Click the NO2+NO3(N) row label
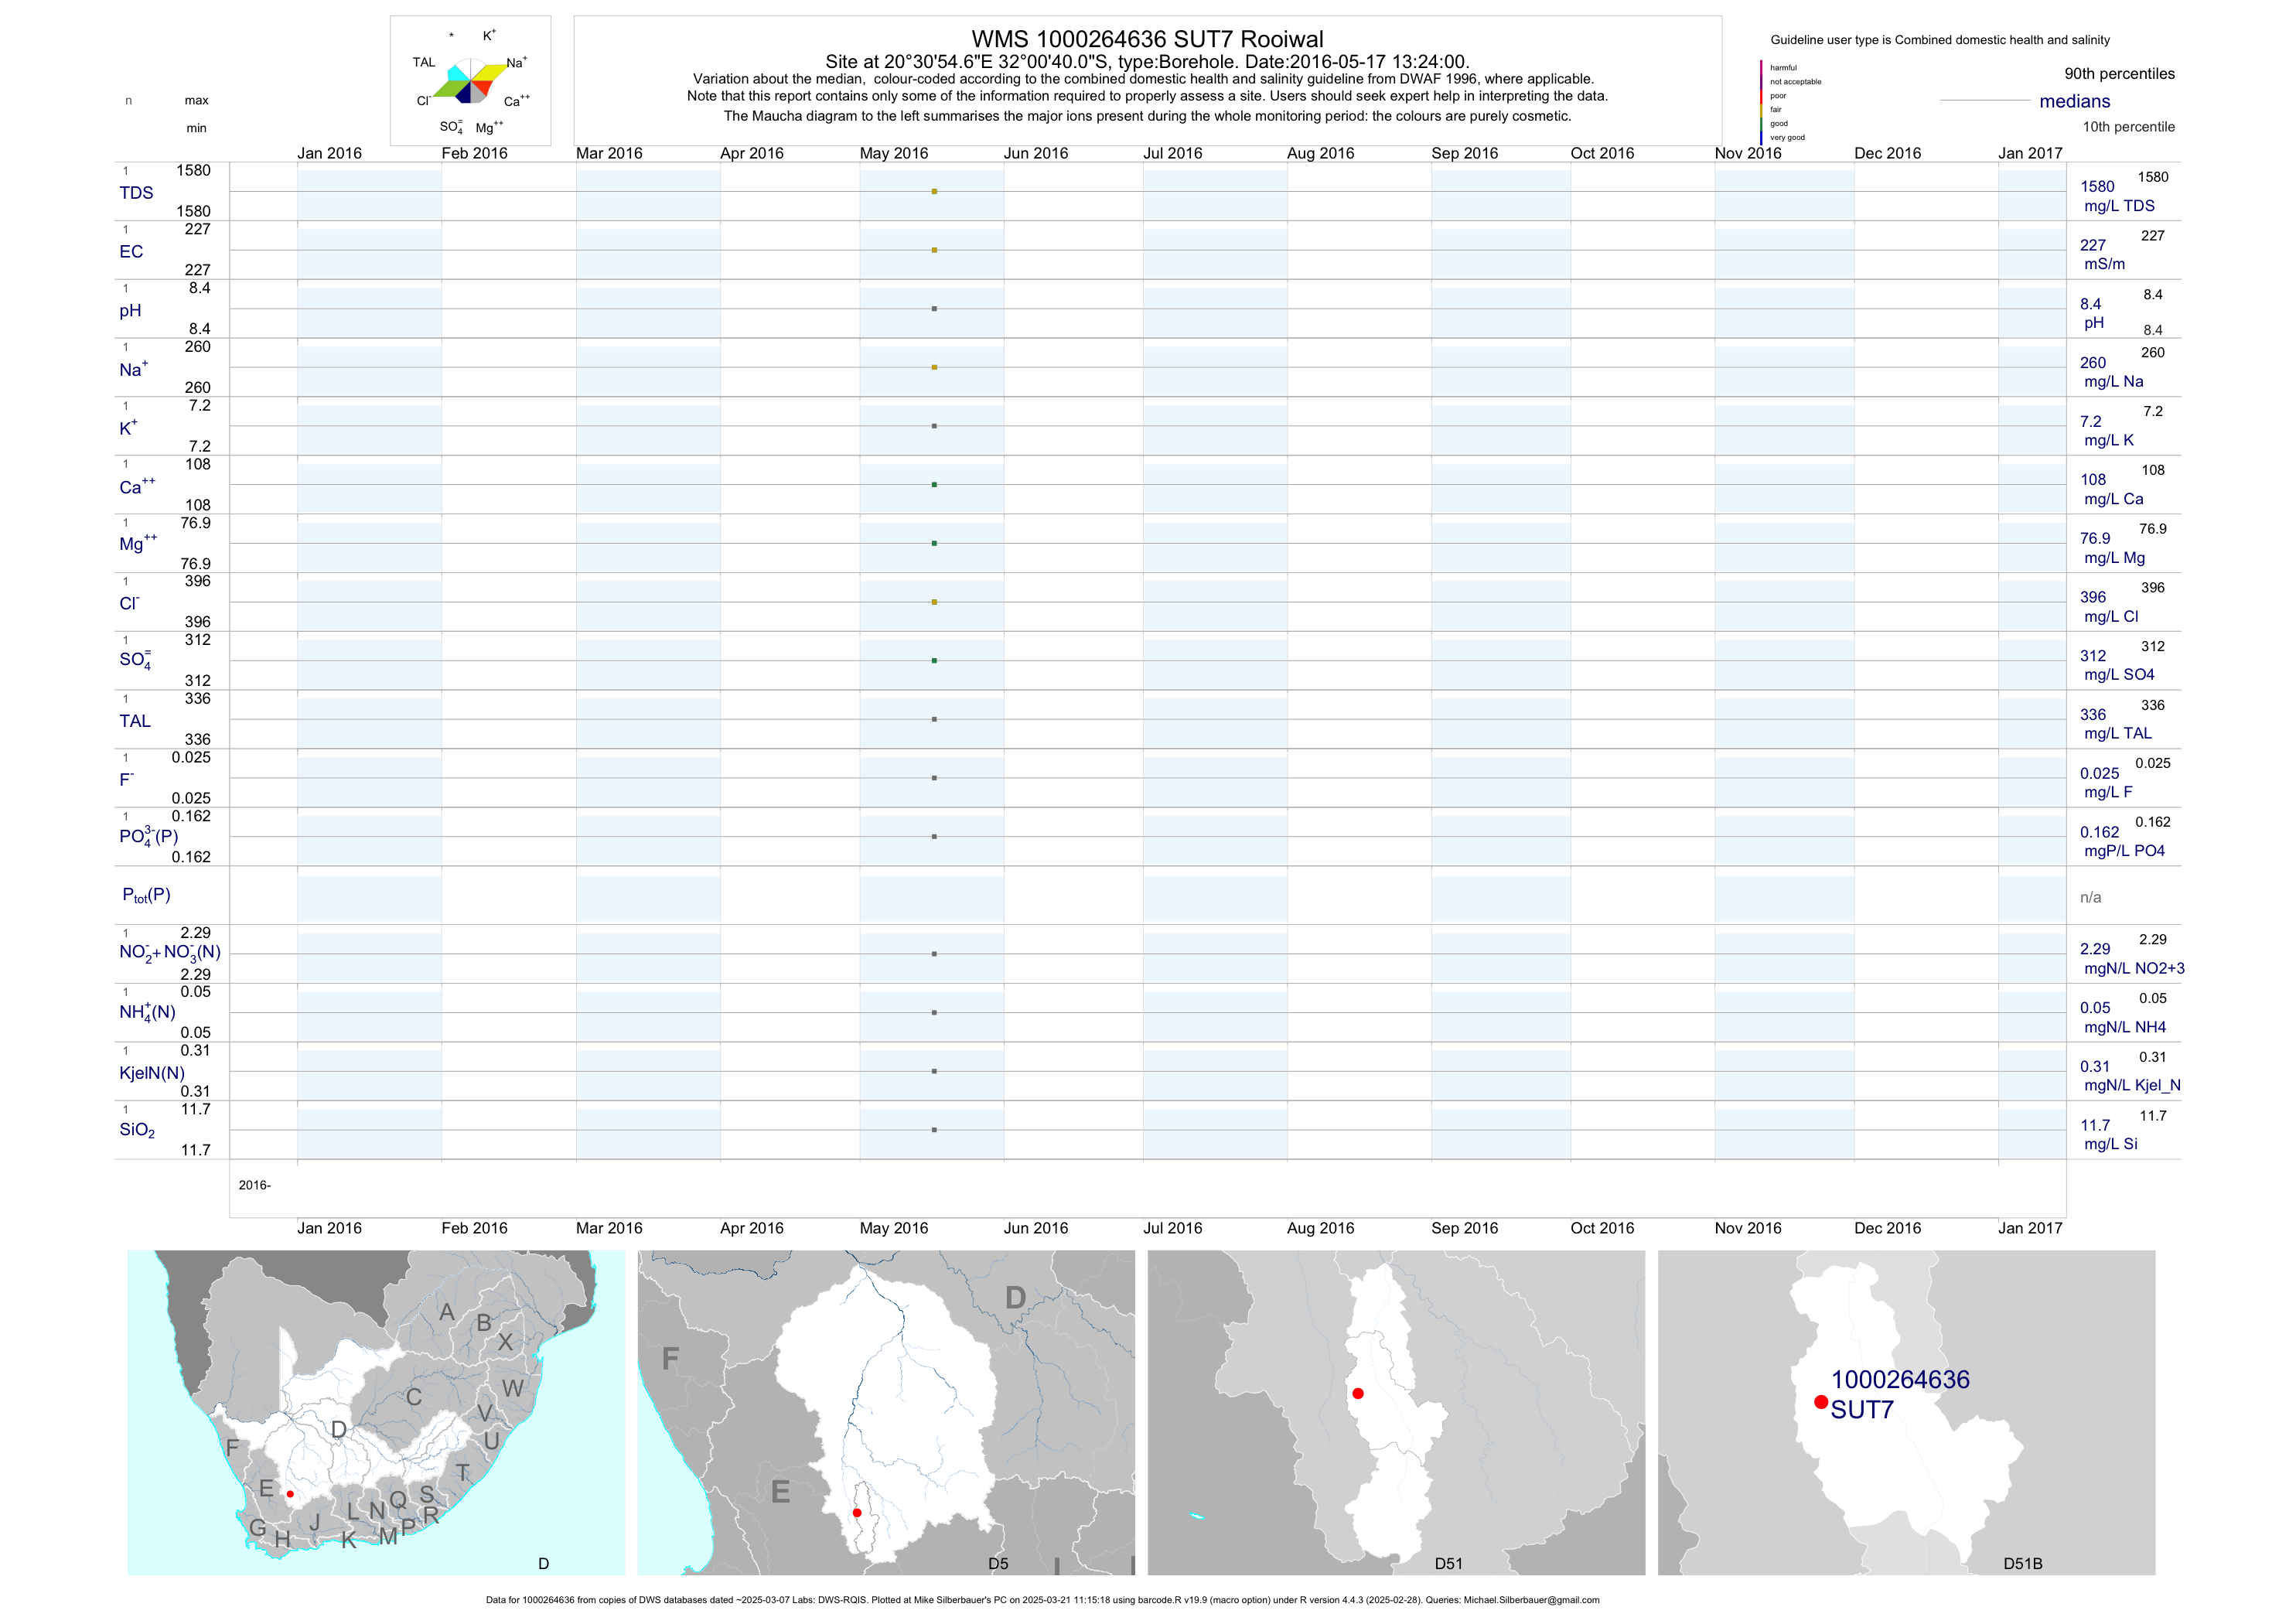 (x=169, y=952)
